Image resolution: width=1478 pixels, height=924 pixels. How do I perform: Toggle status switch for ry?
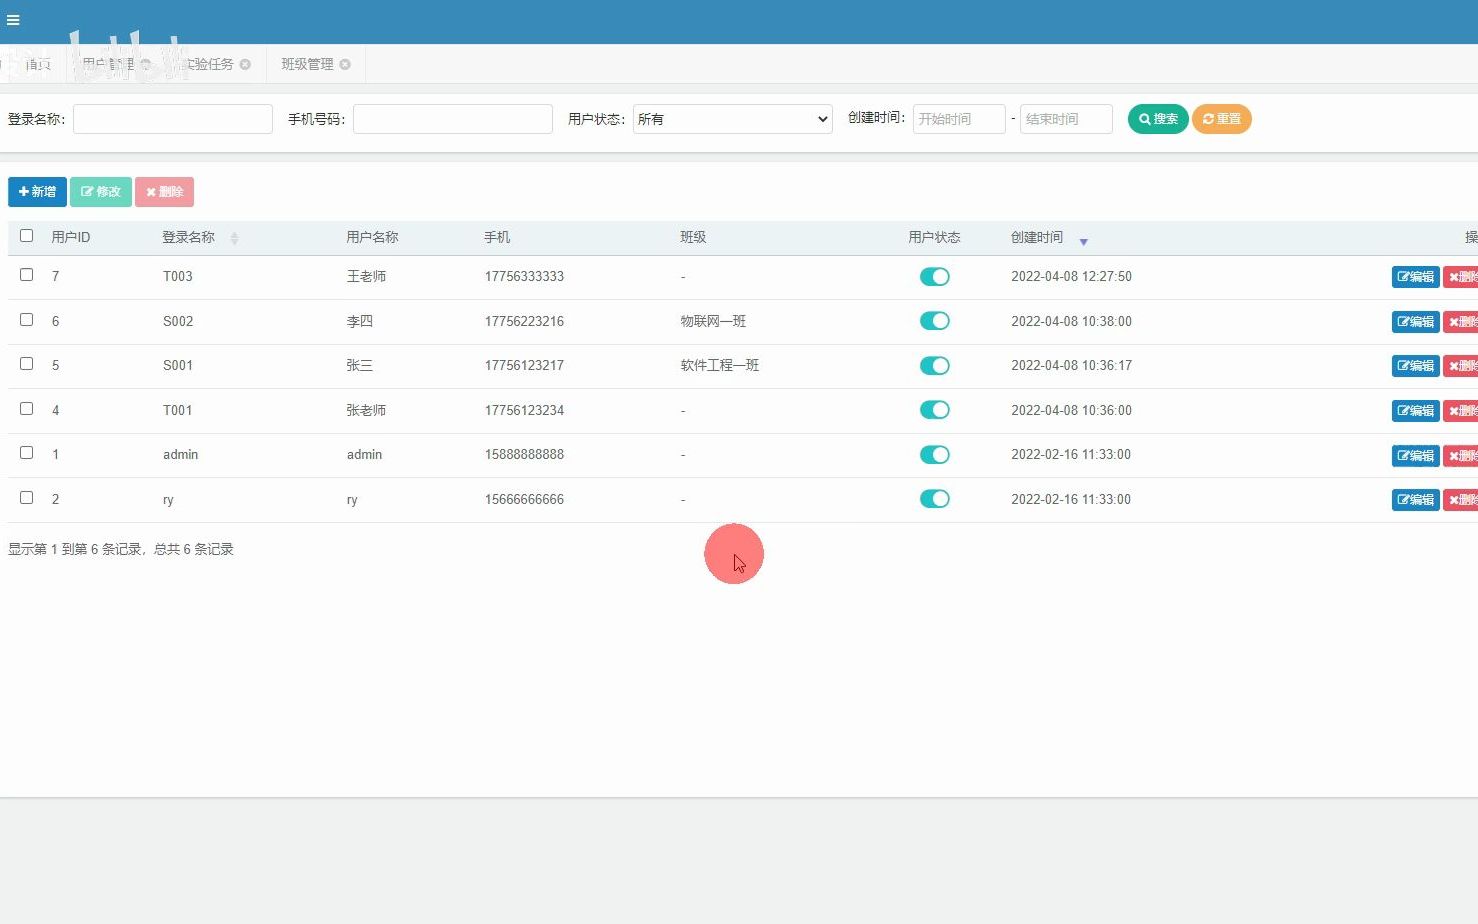tap(935, 499)
